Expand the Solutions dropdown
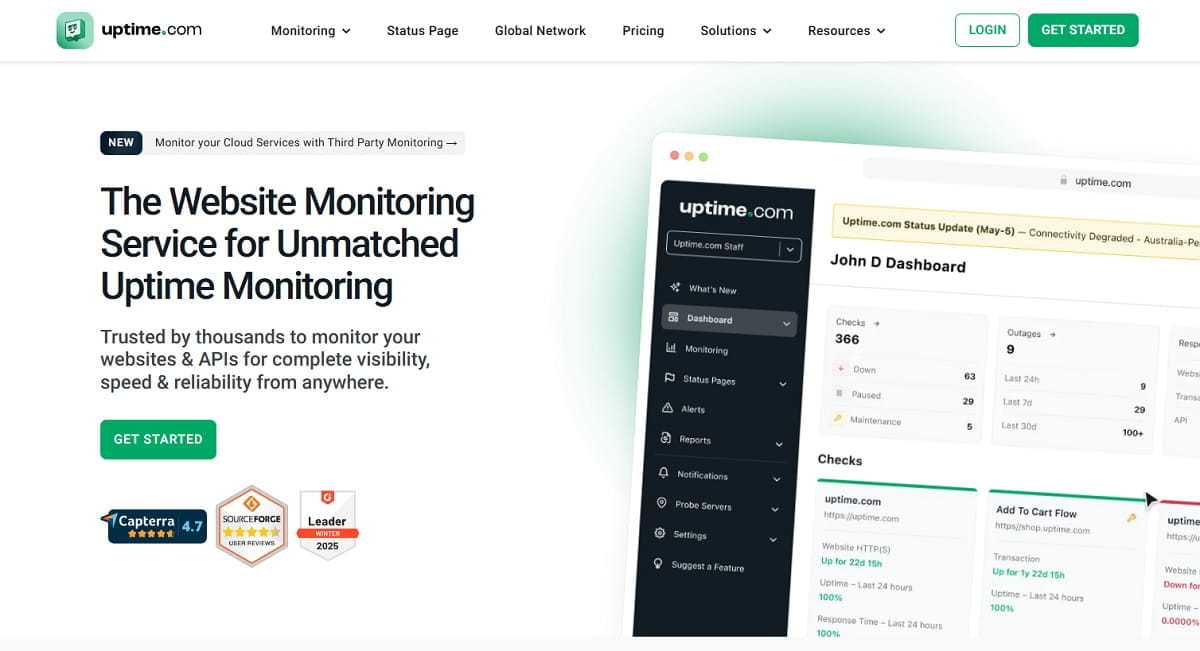This screenshot has width=1200, height=651. pos(736,31)
